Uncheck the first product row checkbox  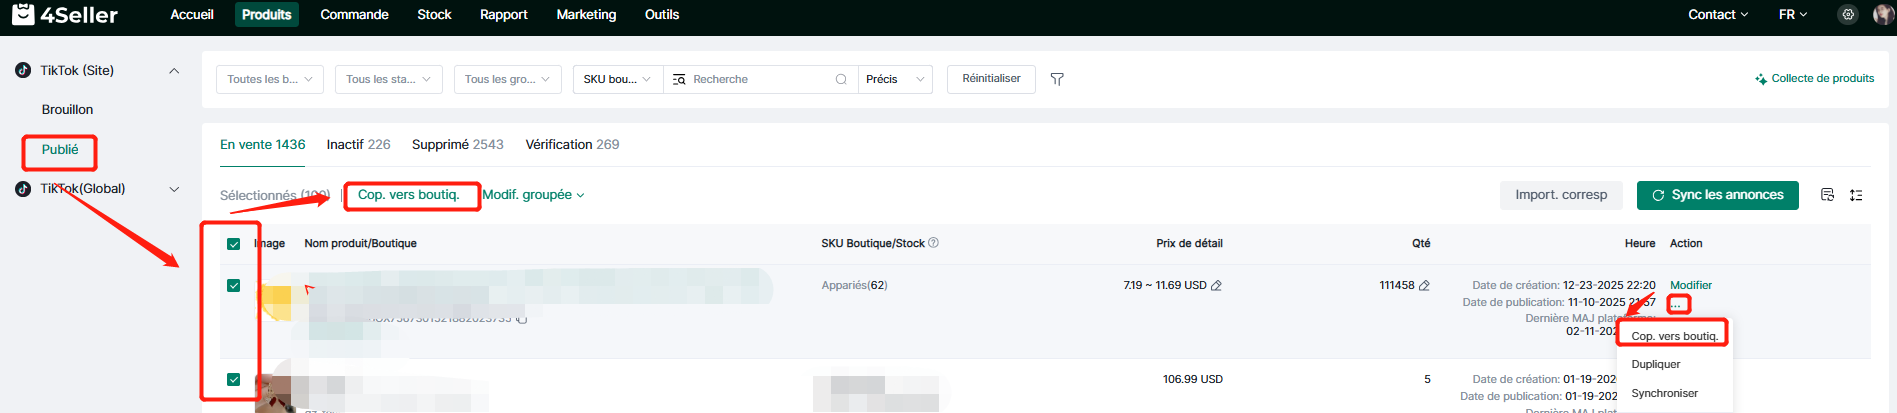click(234, 286)
